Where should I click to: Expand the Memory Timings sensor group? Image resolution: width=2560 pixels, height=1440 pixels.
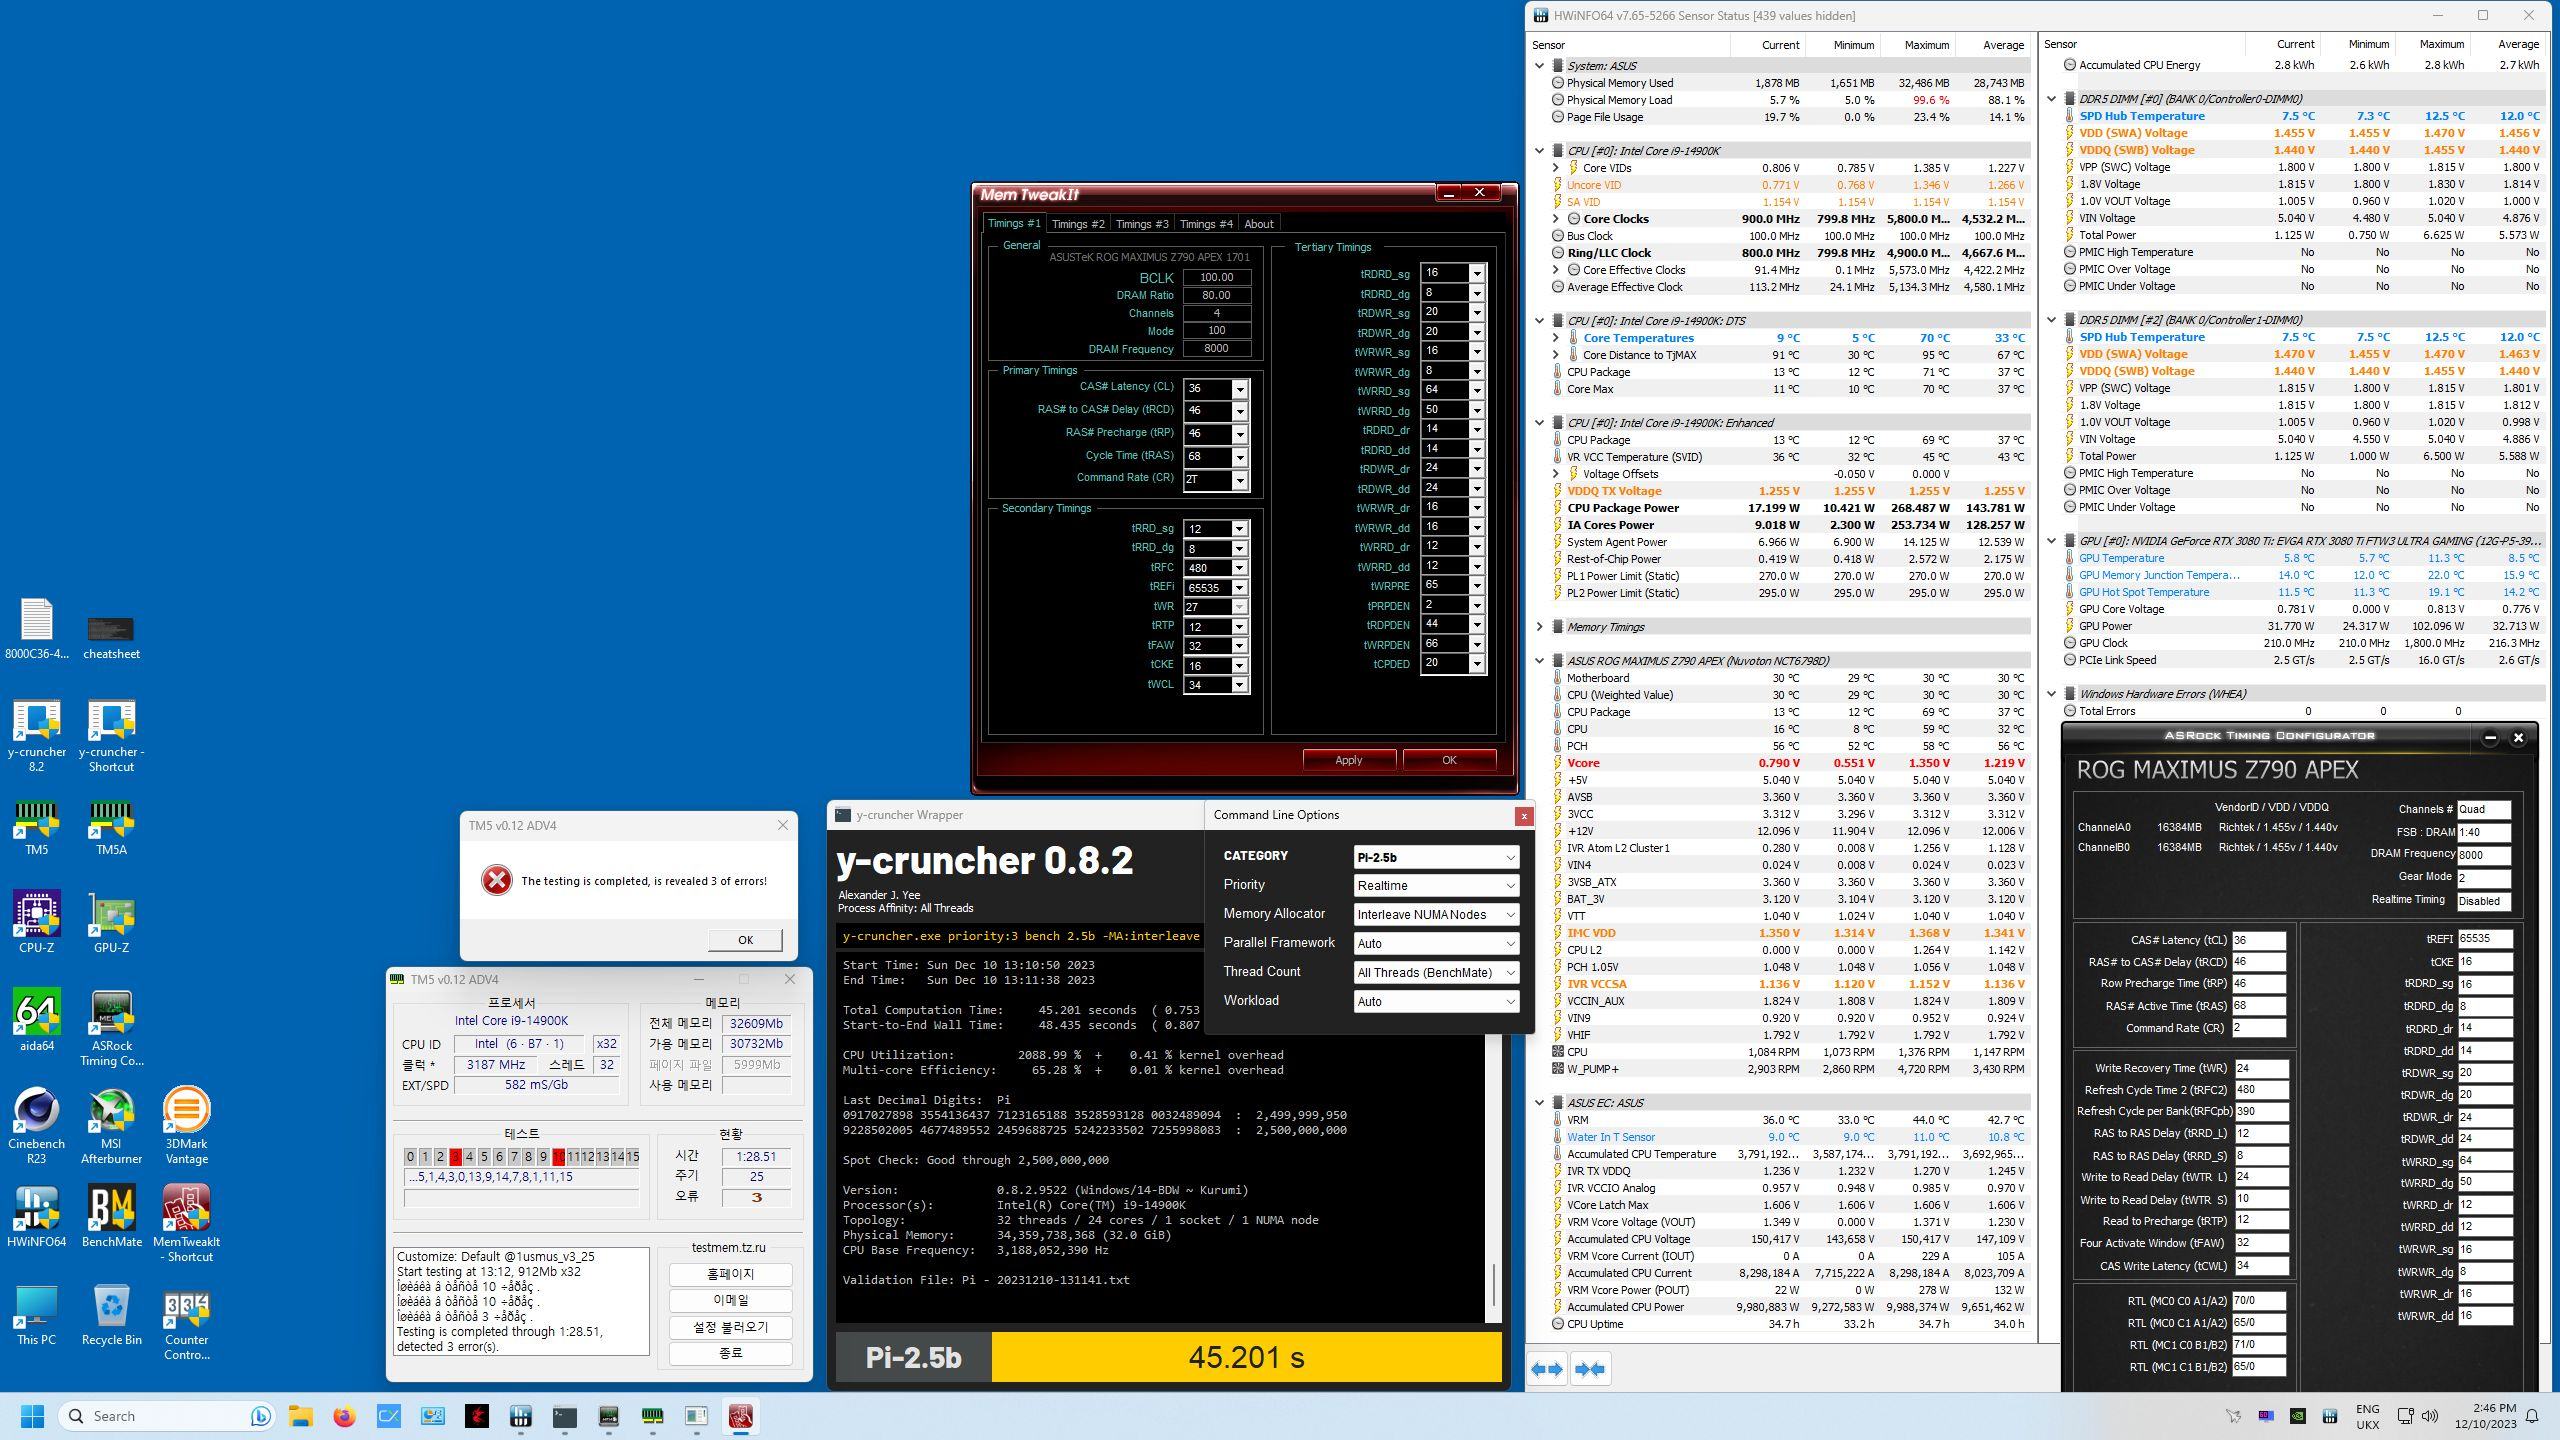point(1540,627)
